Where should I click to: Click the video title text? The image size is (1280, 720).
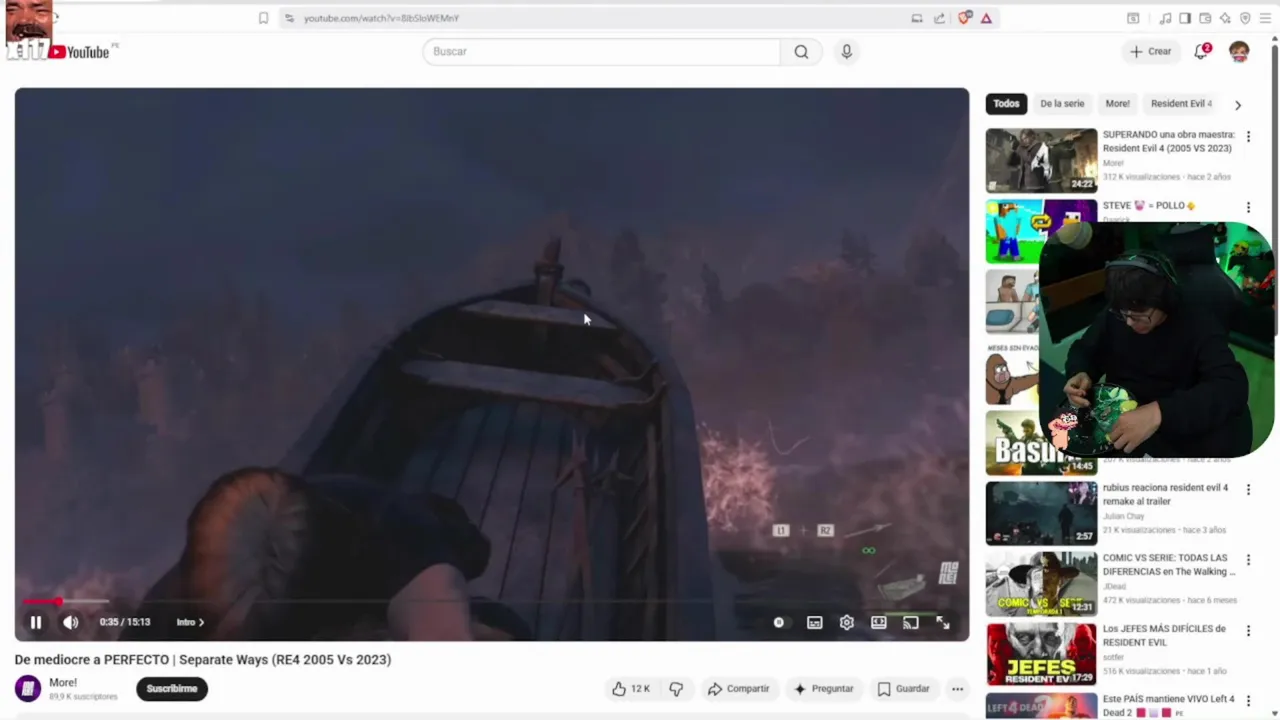click(x=203, y=660)
